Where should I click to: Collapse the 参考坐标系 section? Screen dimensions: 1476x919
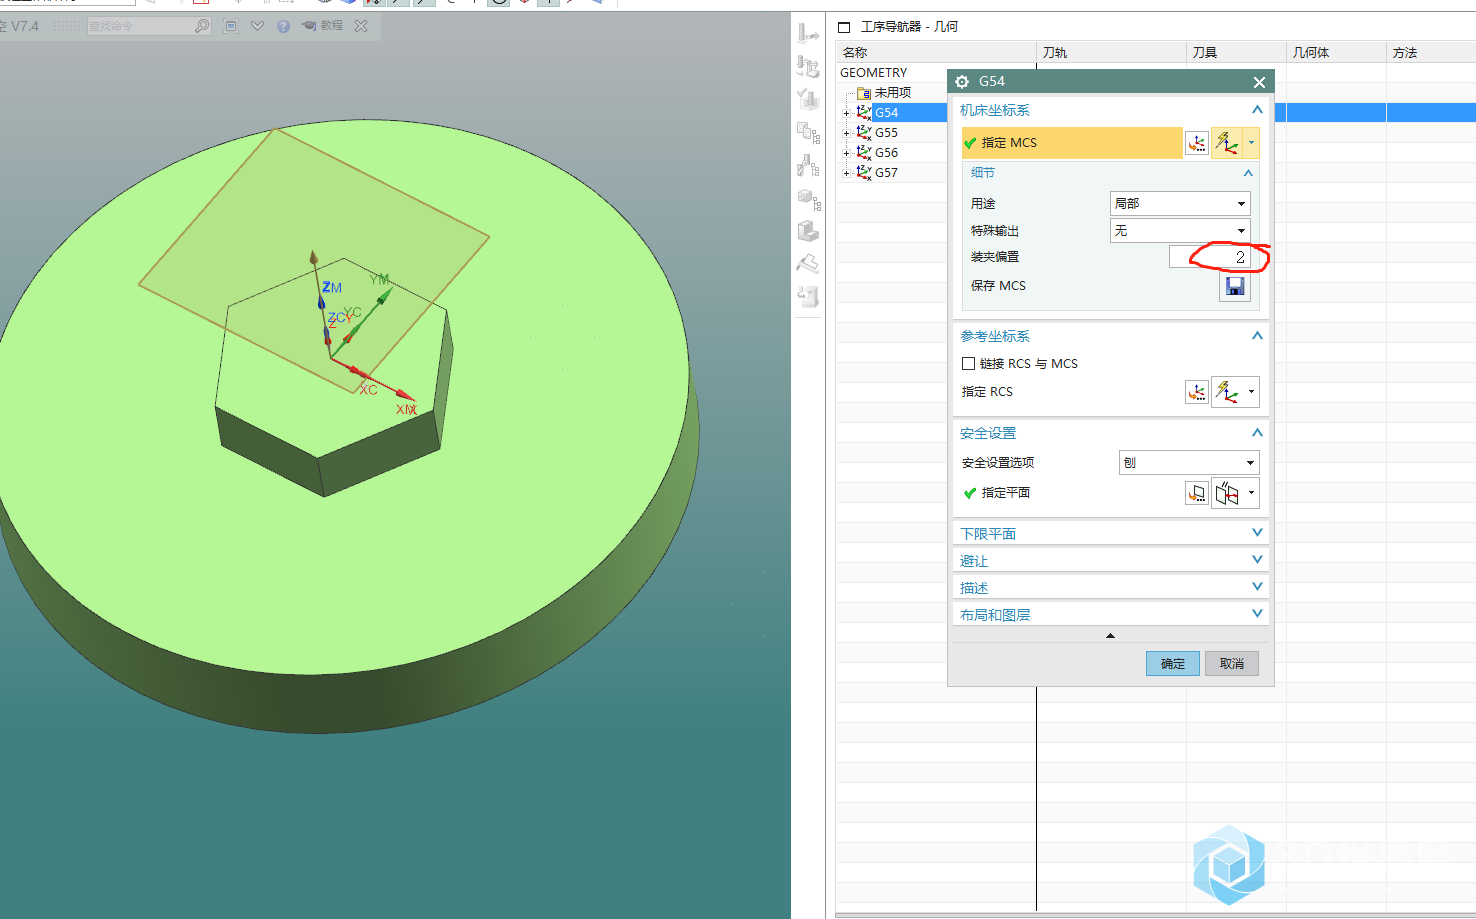coord(1257,336)
